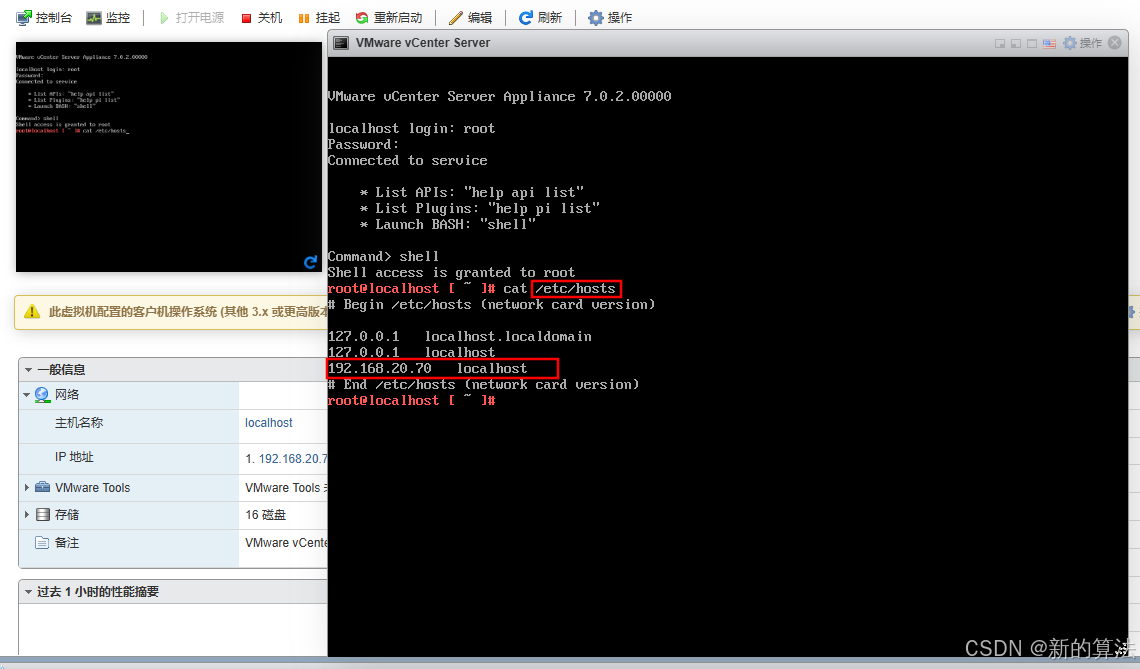Close the VMware vCenter Server console window
This screenshot has height=669, width=1140.
tap(1115, 43)
